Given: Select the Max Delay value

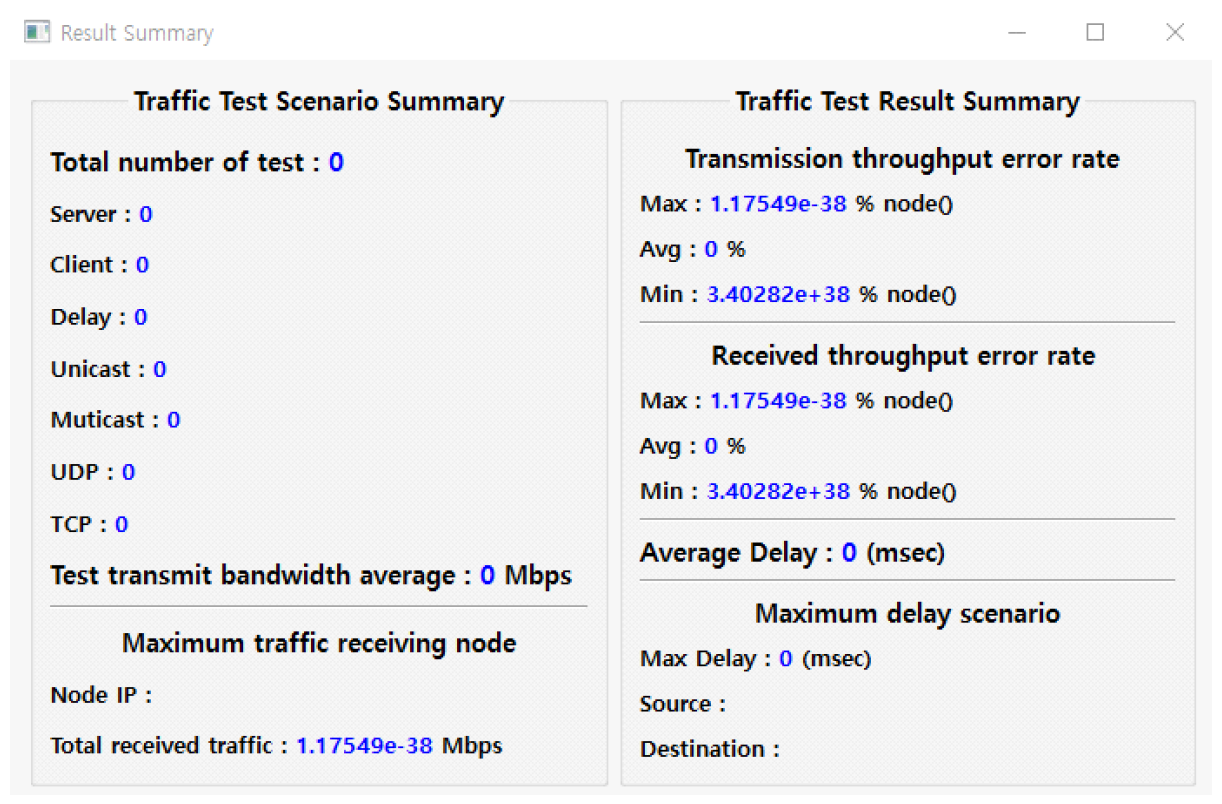Looking at the screenshot, I should tap(786, 659).
